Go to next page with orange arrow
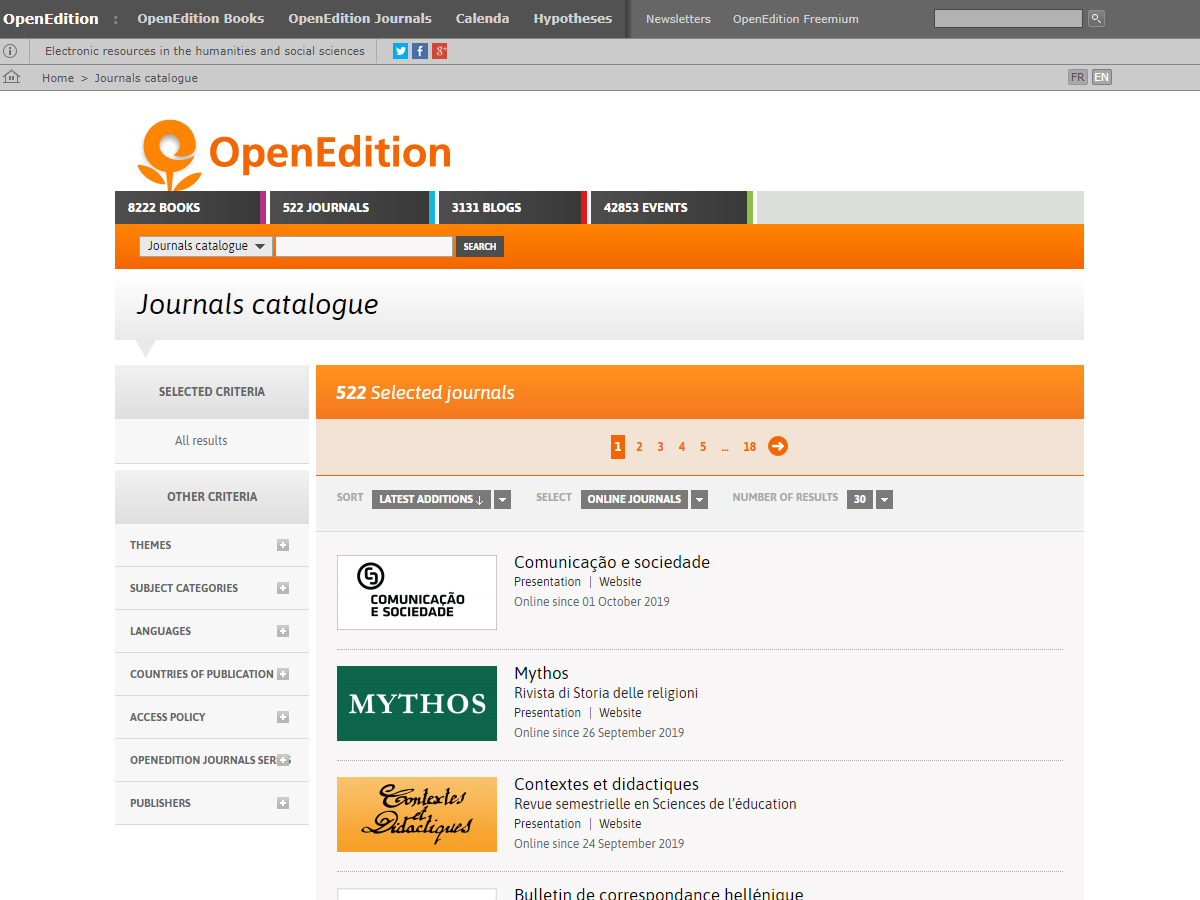The width and height of the screenshot is (1200, 900). click(x=778, y=446)
